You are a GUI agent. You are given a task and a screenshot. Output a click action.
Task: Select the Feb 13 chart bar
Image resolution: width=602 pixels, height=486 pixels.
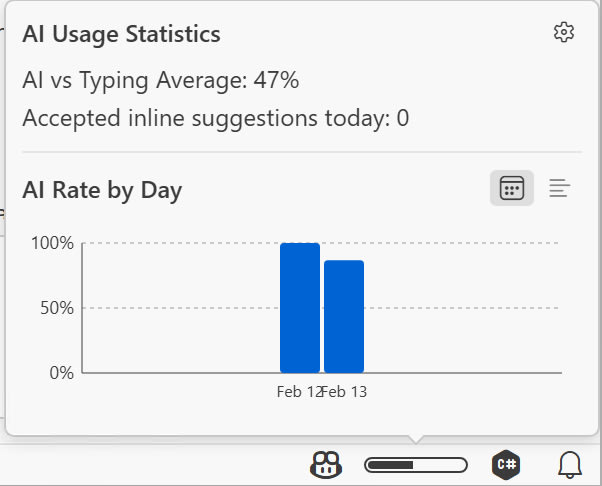tap(344, 316)
